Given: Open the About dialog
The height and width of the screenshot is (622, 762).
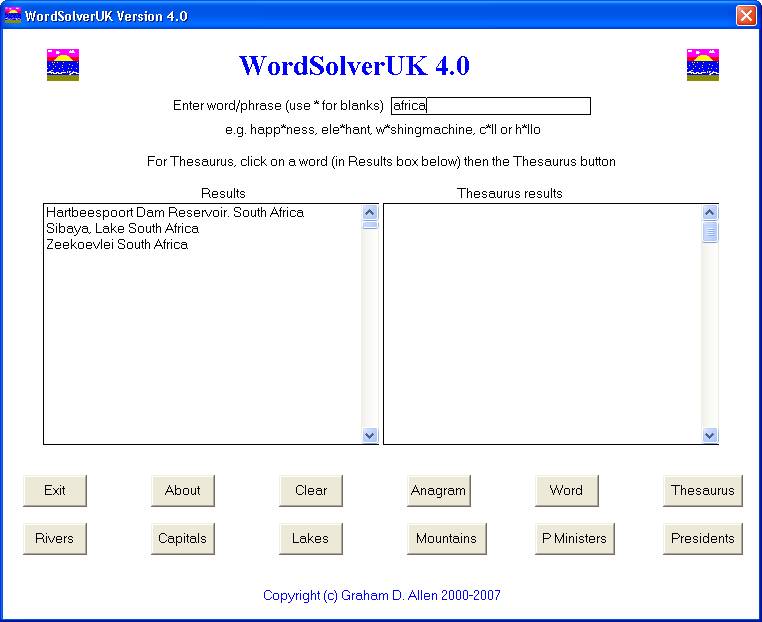Looking at the screenshot, I should (182, 491).
